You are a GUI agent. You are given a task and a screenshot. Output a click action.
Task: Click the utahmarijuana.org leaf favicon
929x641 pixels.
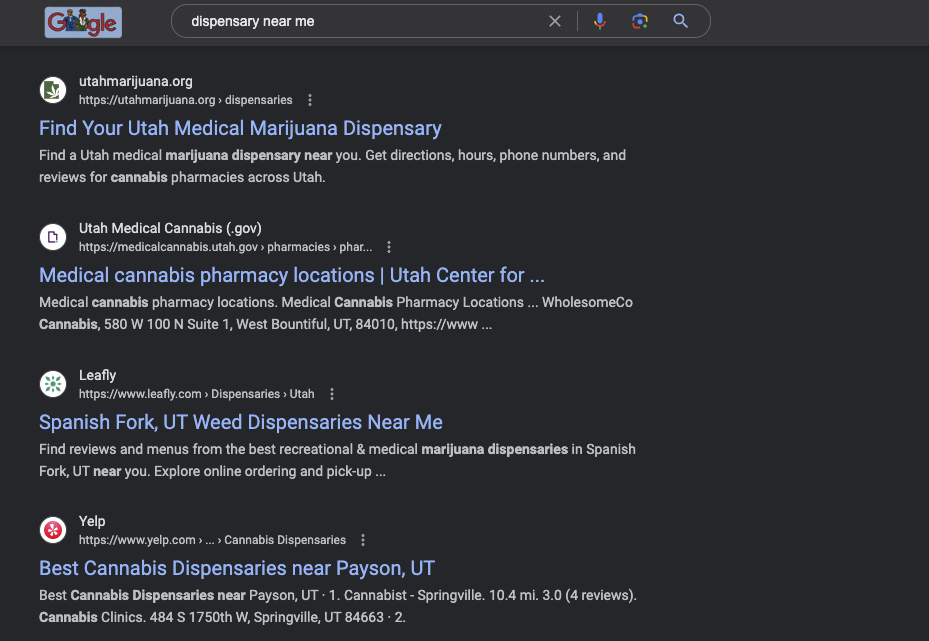tap(53, 90)
